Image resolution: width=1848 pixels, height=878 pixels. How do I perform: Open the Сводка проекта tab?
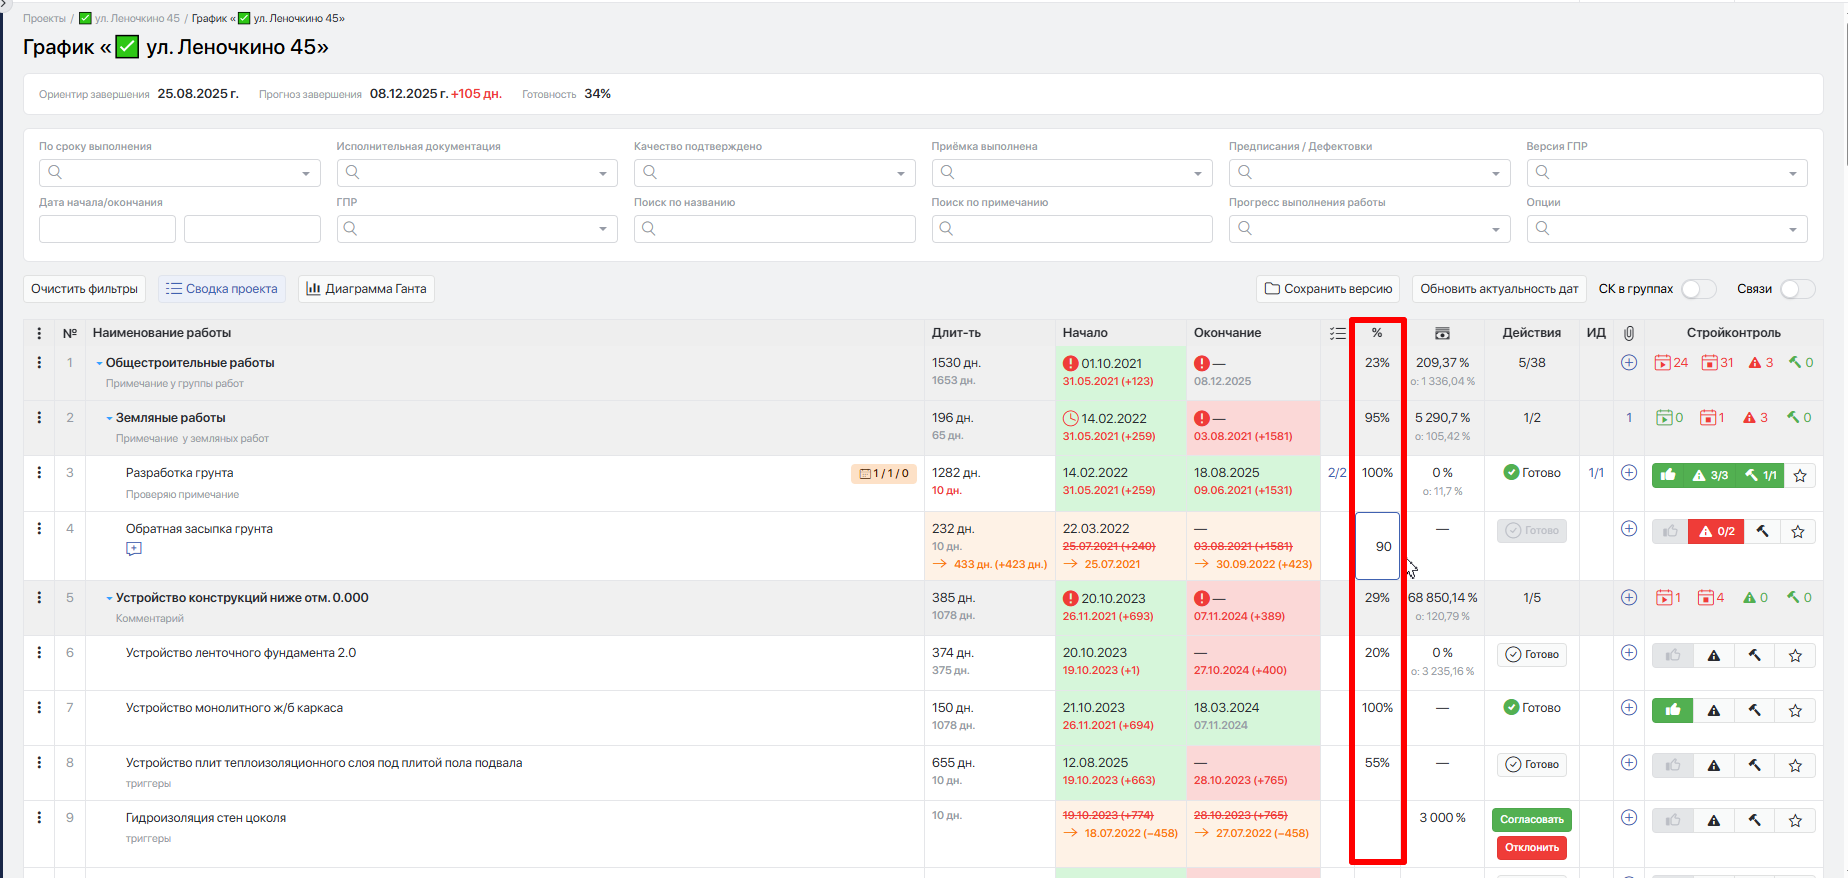pos(222,289)
